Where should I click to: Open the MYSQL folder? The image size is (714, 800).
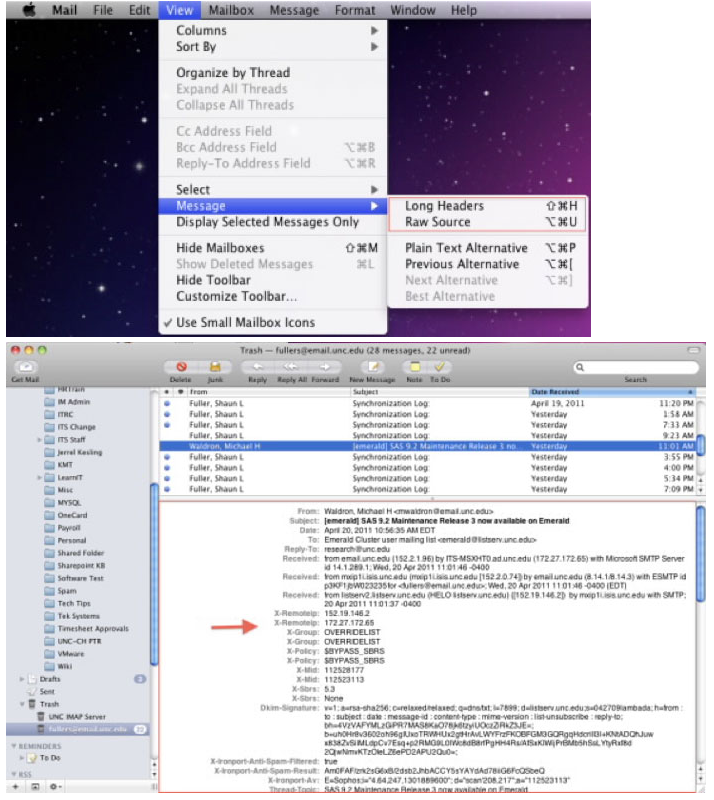tap(63, 503)
